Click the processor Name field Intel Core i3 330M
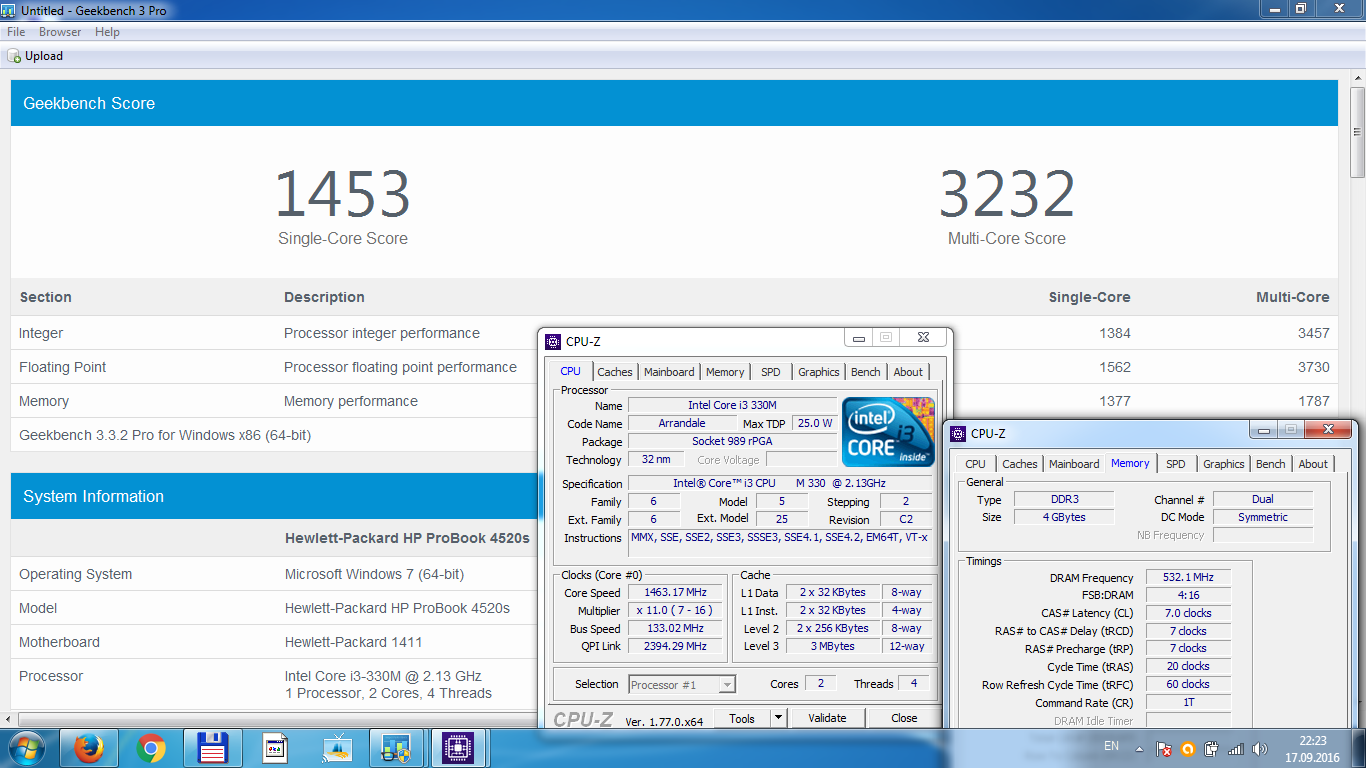This screenshot has height=768, width=1366. [x=732, y=405]
